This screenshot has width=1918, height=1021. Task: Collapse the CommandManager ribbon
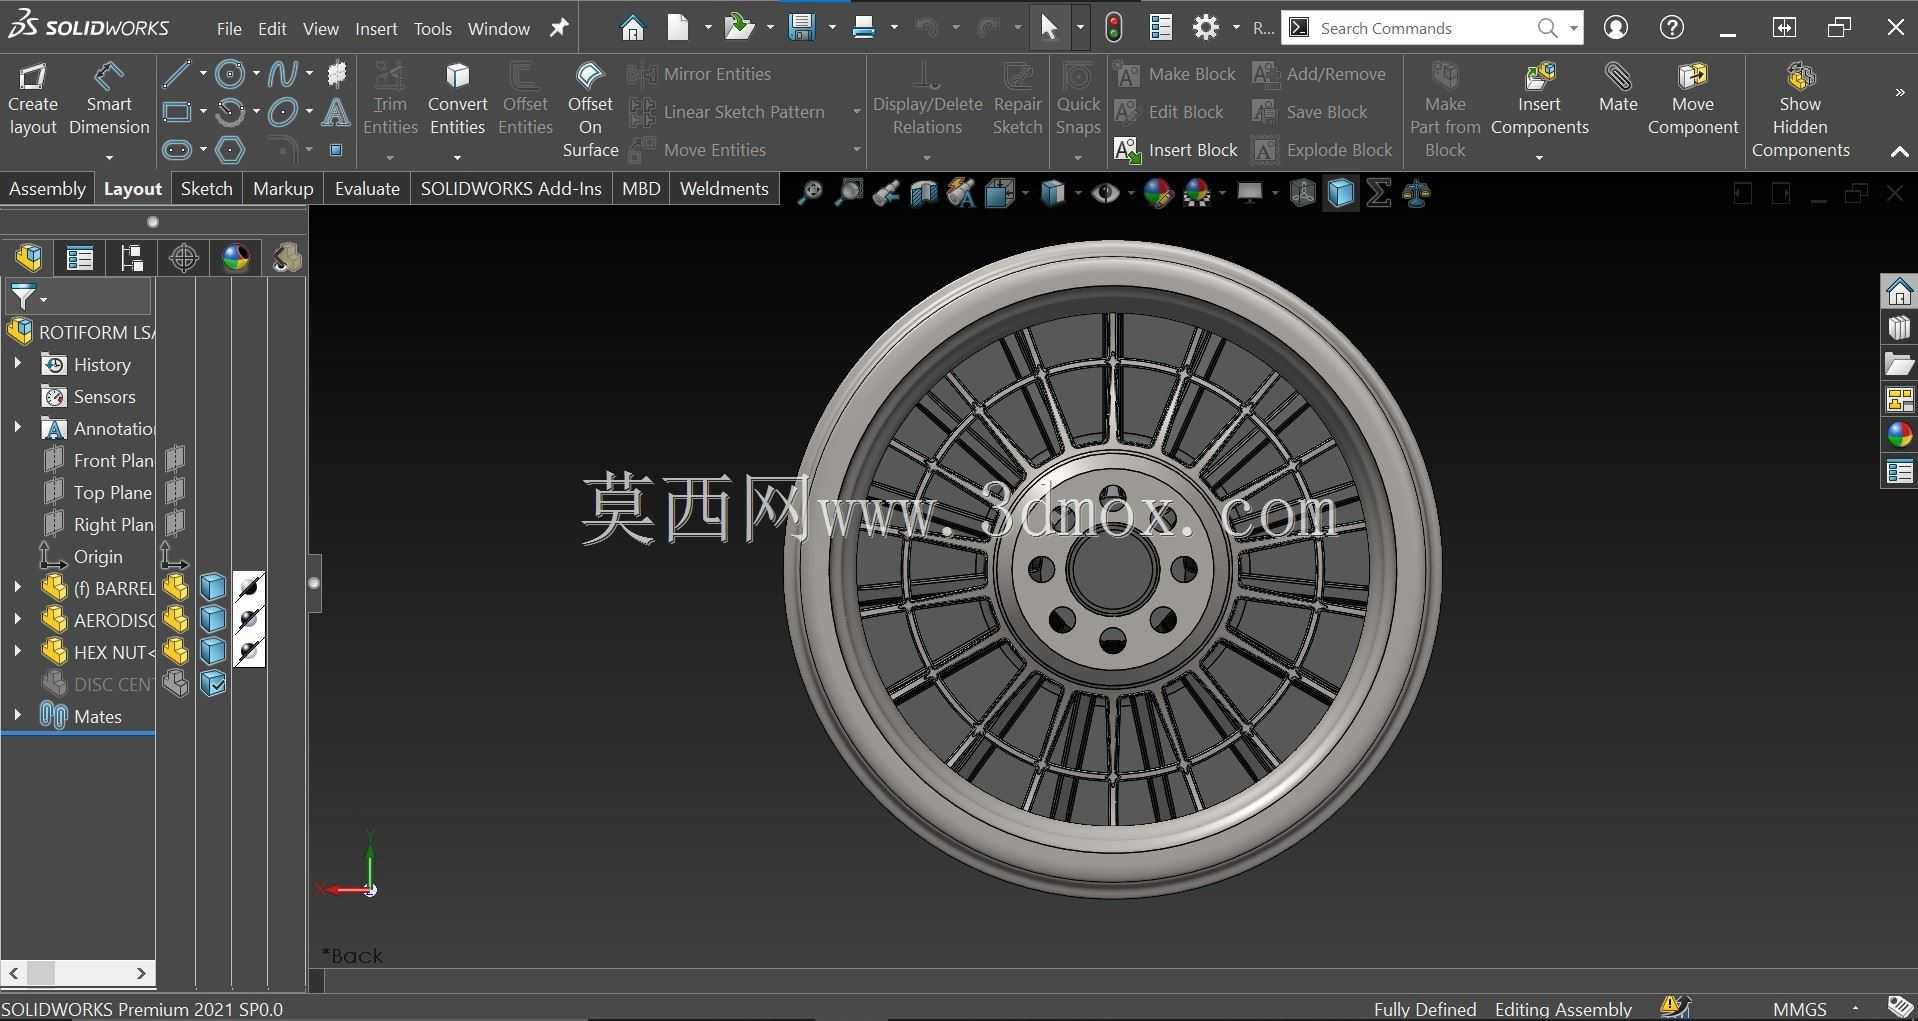[1899, 152]
